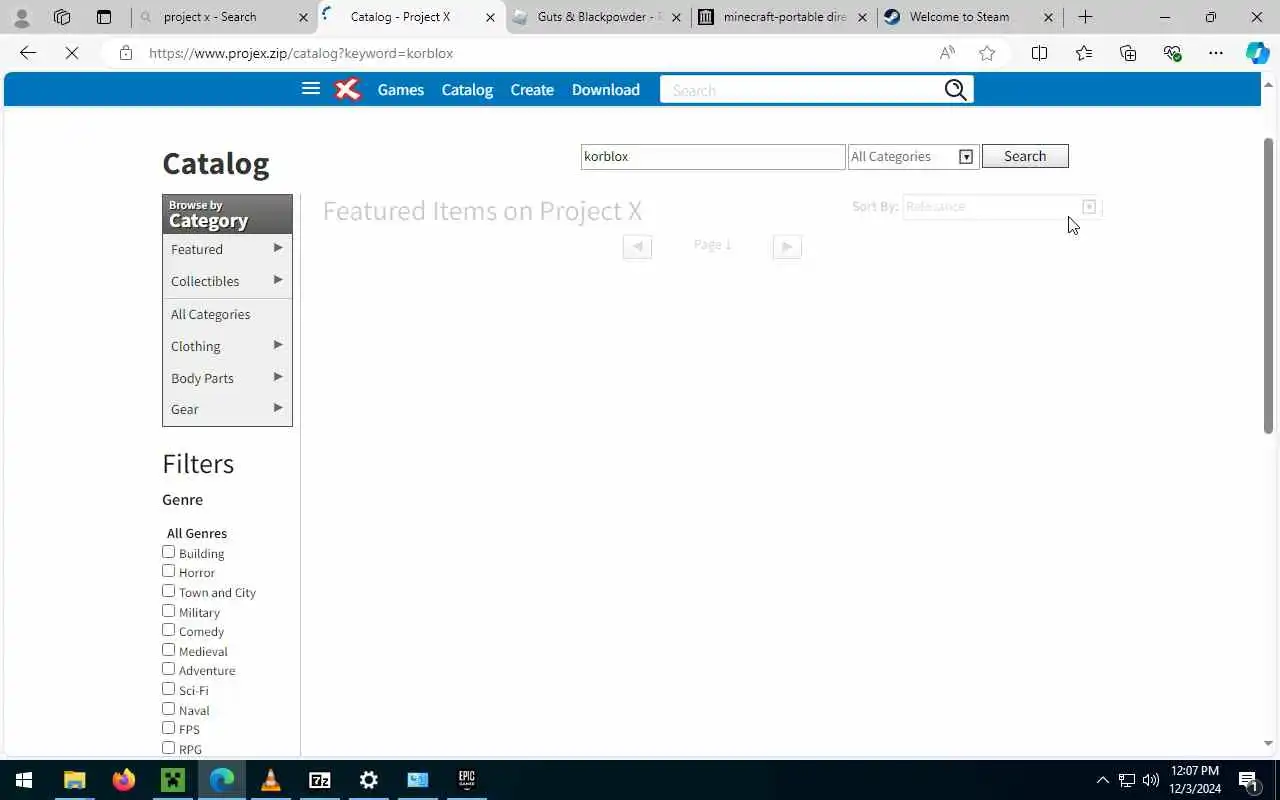1280x800 pixels.
Task: Open the hamburger menu in site header
Action: point(311,89)
